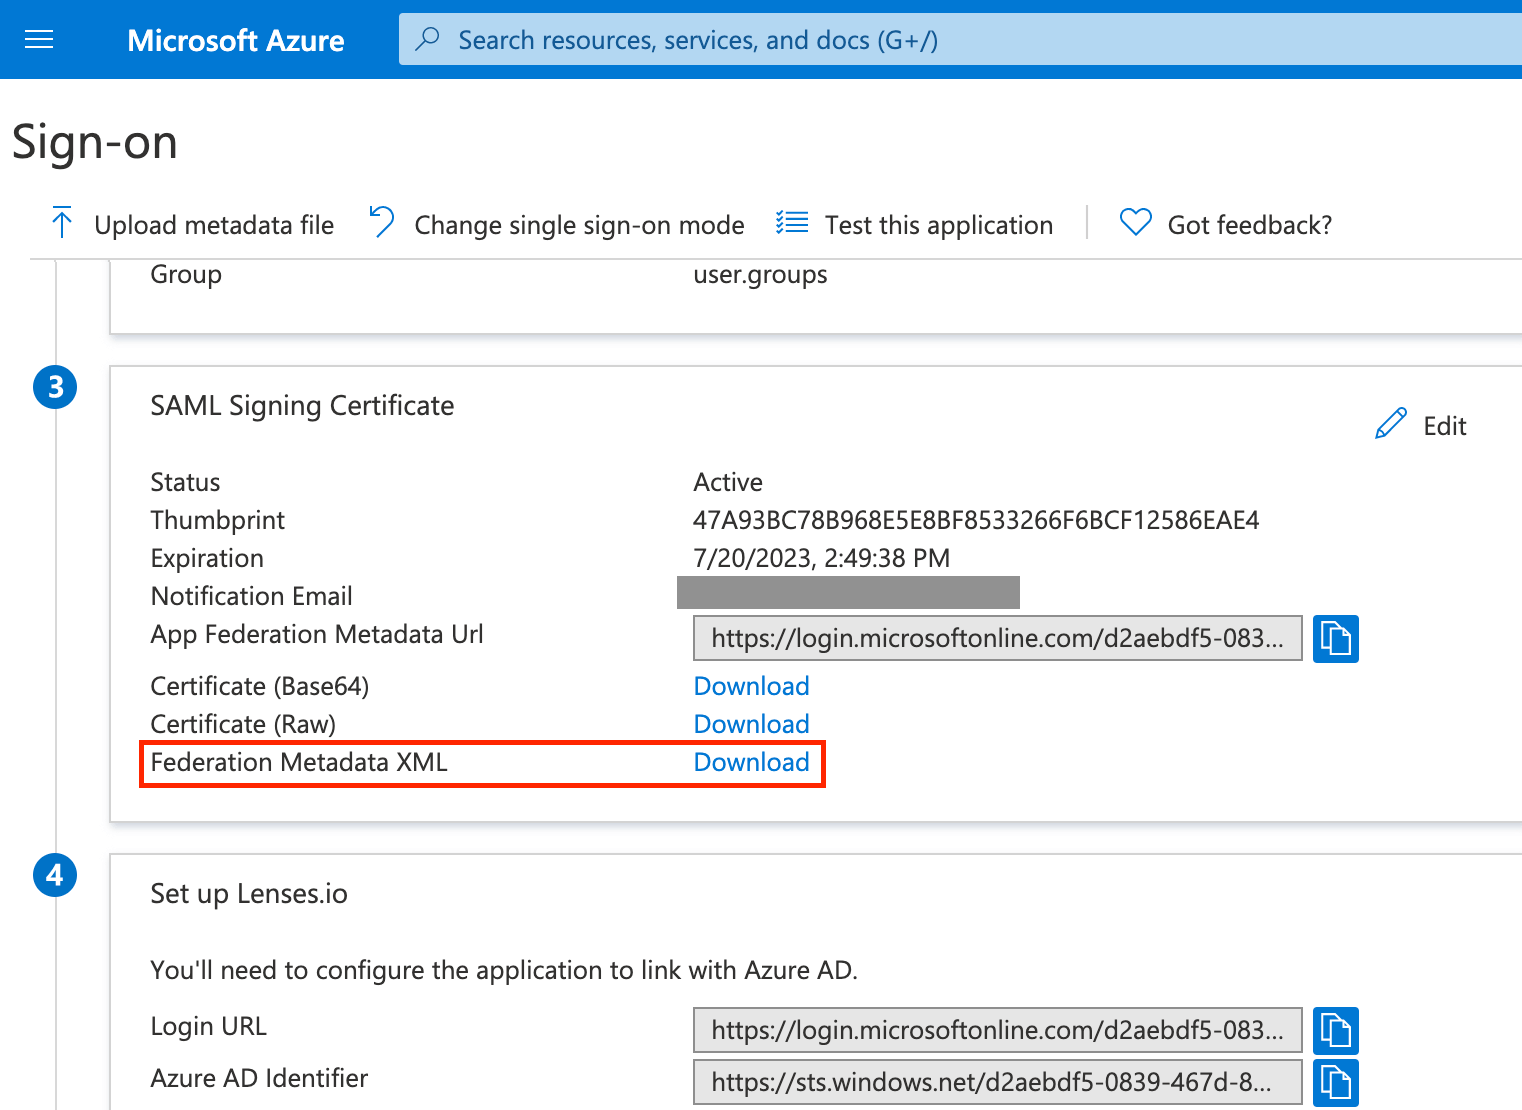Click the Status label
Screen dimensions: 1522x1110
tap(185, 482)
